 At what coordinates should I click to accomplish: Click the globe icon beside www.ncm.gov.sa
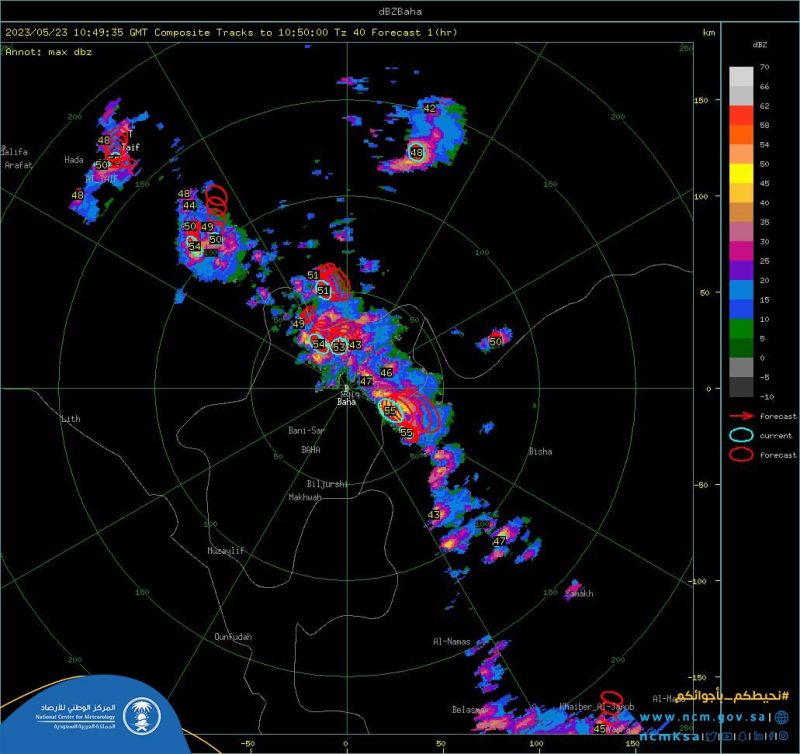point(781,717)
